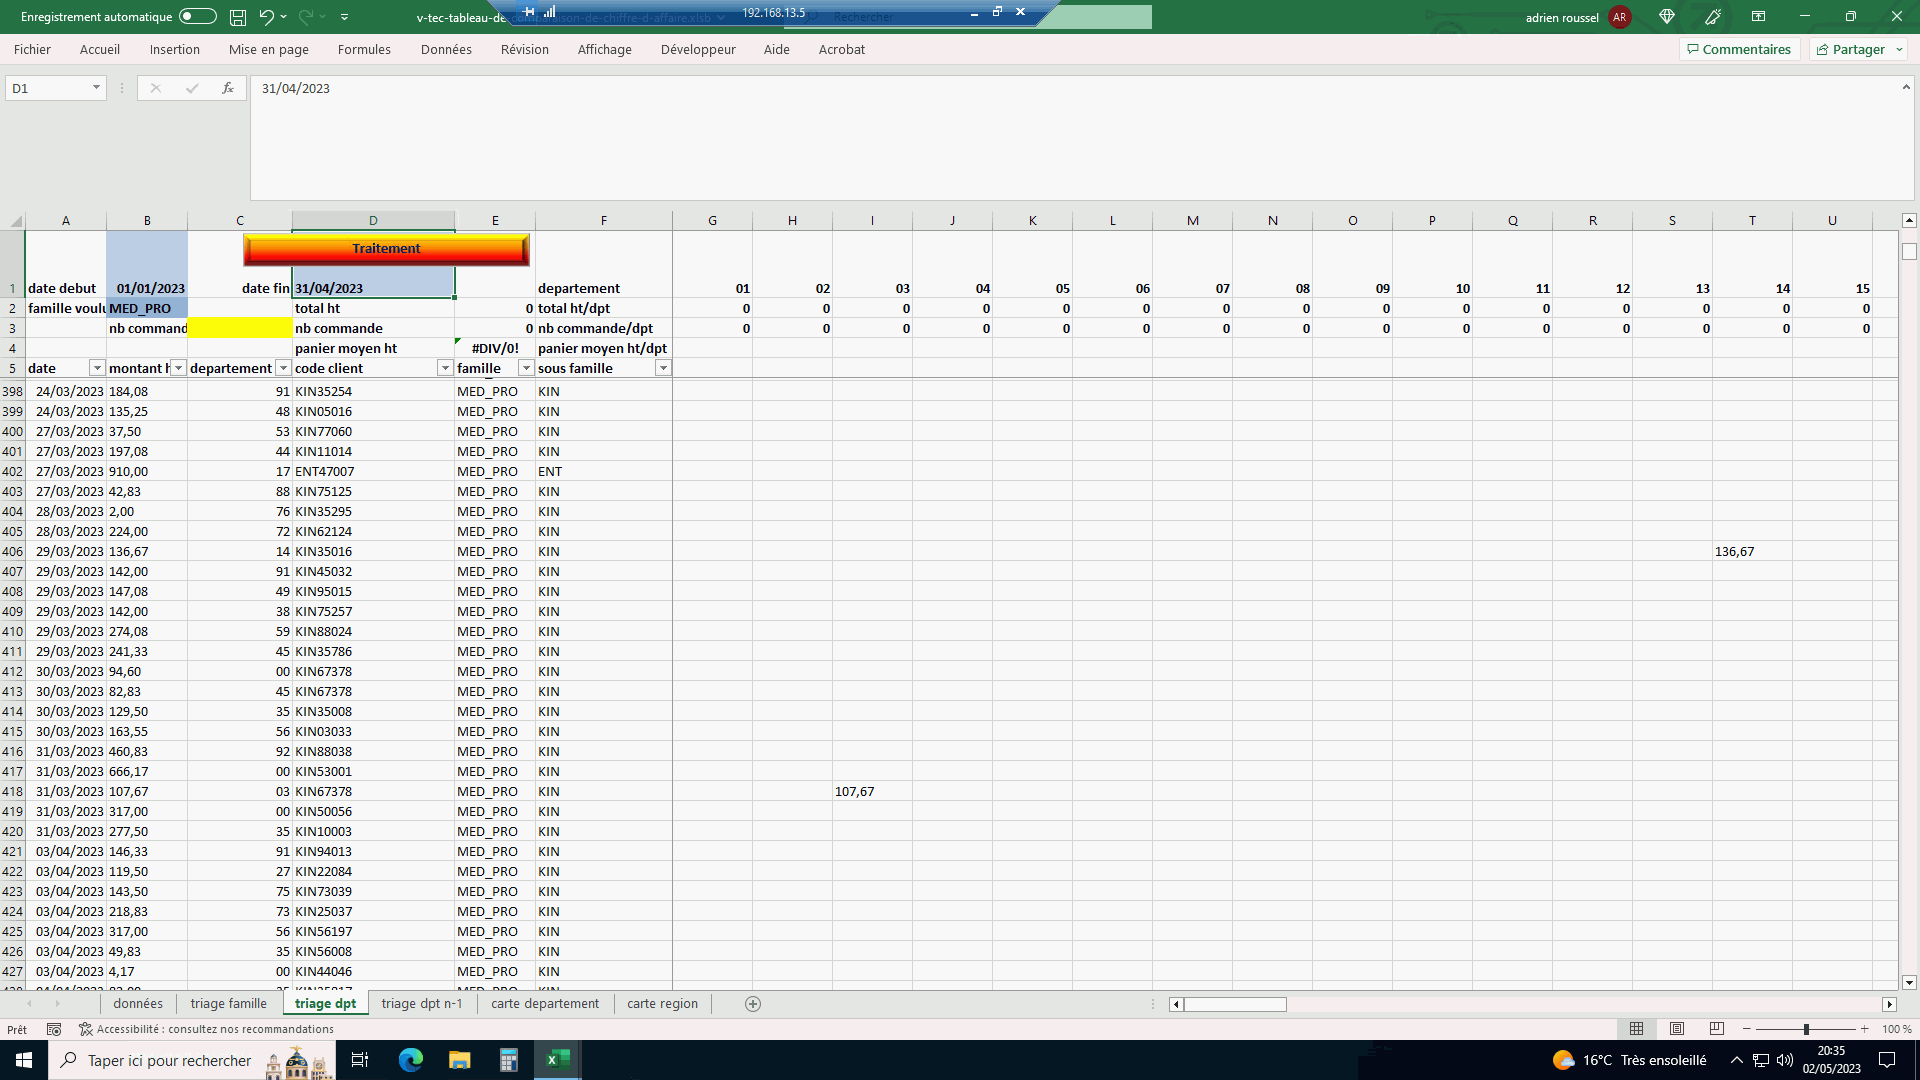Viewport: 1920px width, 1080px height.
Task: Open Microsoft Edge from taskbar
Action: point(410,1060)
